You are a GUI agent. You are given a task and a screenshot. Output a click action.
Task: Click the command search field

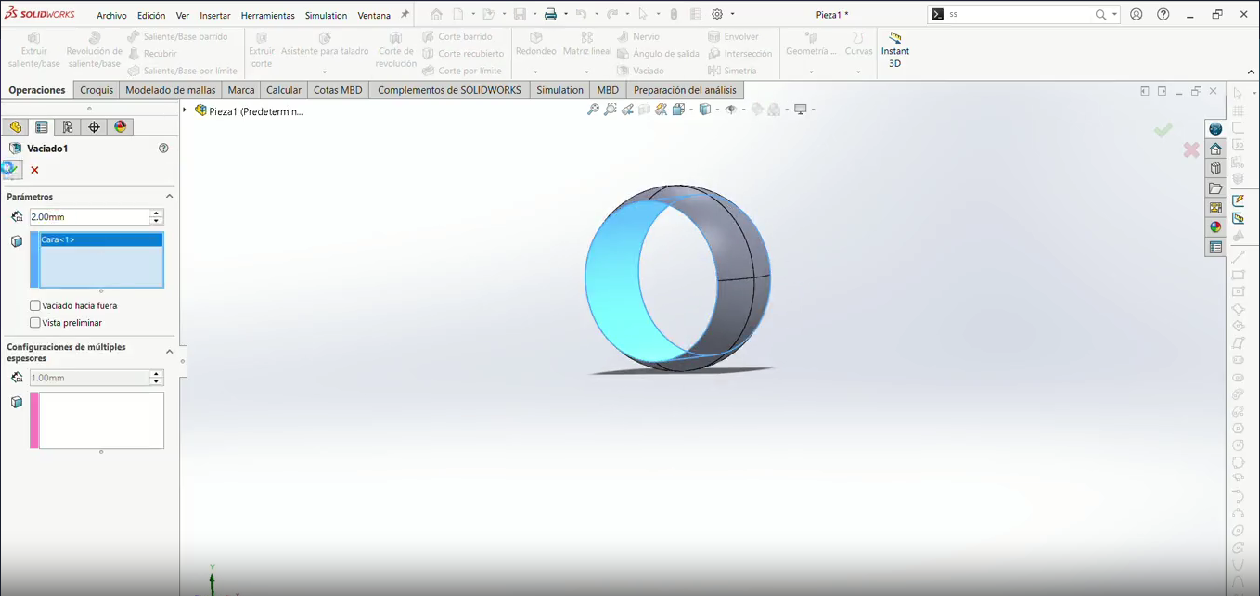pos(1020,15)
